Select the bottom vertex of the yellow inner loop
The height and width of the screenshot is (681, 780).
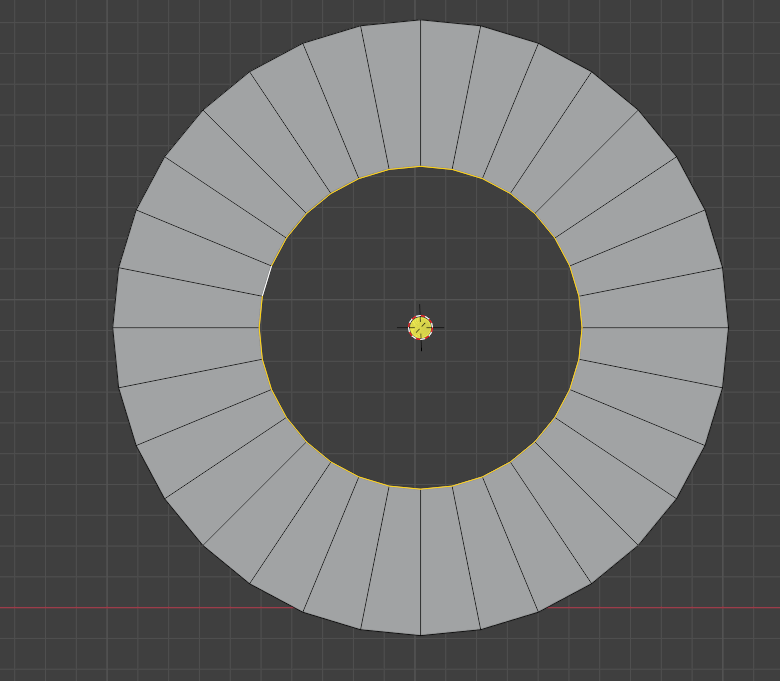[x=420, y=489]
